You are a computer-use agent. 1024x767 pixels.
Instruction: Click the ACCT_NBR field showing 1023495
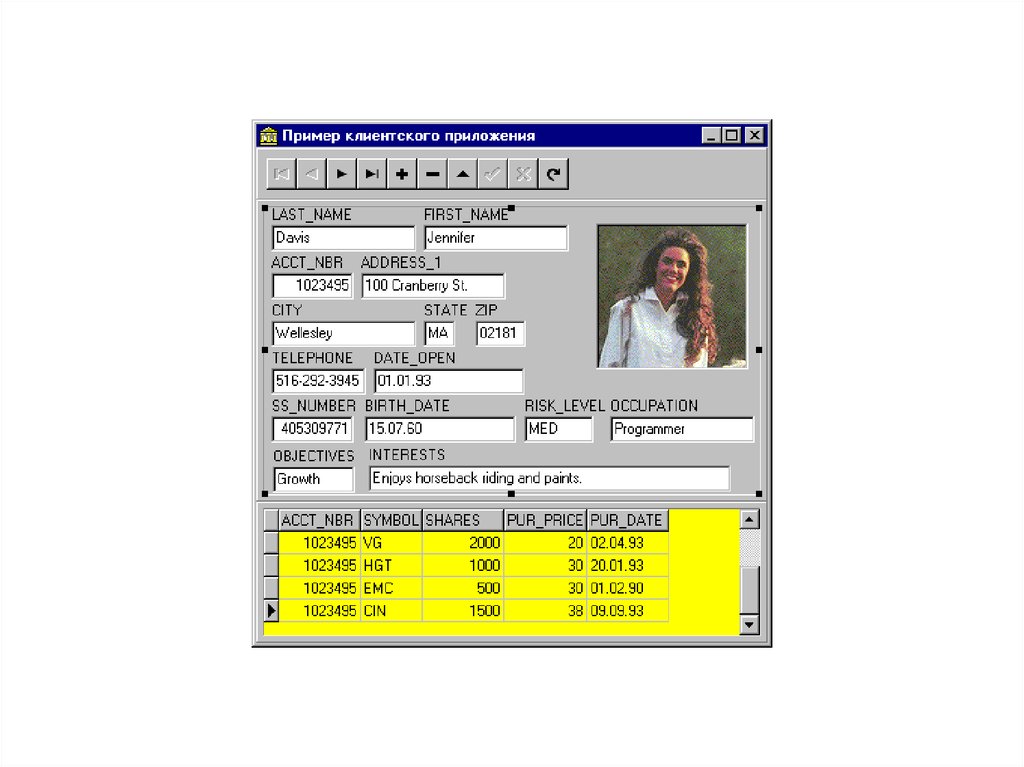312,286
